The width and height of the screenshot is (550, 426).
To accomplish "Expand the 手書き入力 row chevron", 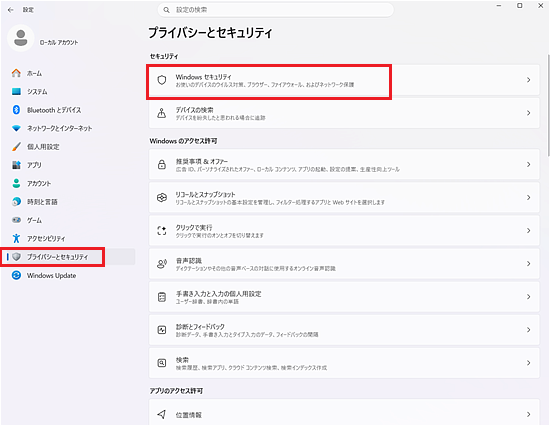I will tap(529, 297).
